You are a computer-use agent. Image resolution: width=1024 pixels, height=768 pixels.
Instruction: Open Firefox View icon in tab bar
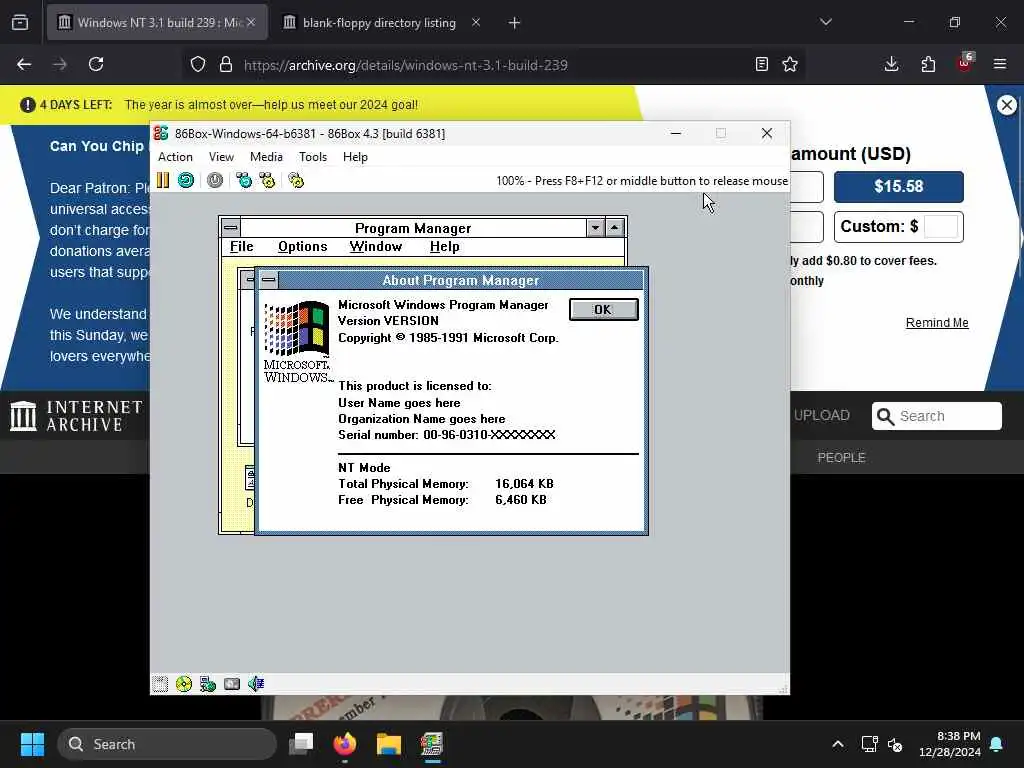(x=20, y=23)
